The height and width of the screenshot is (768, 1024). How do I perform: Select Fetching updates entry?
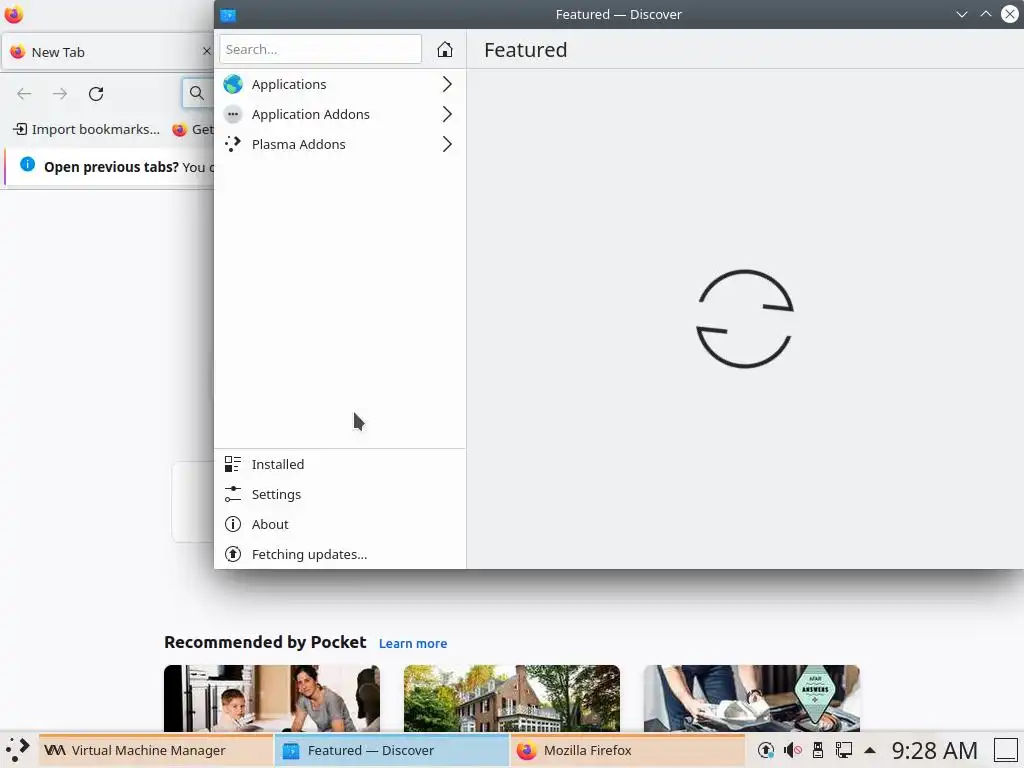coord(340,554)
